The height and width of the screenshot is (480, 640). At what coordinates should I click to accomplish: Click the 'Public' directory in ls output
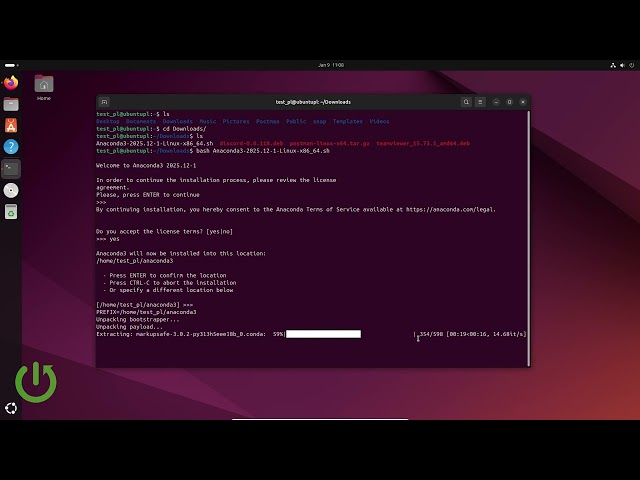(x=296, y=121)
